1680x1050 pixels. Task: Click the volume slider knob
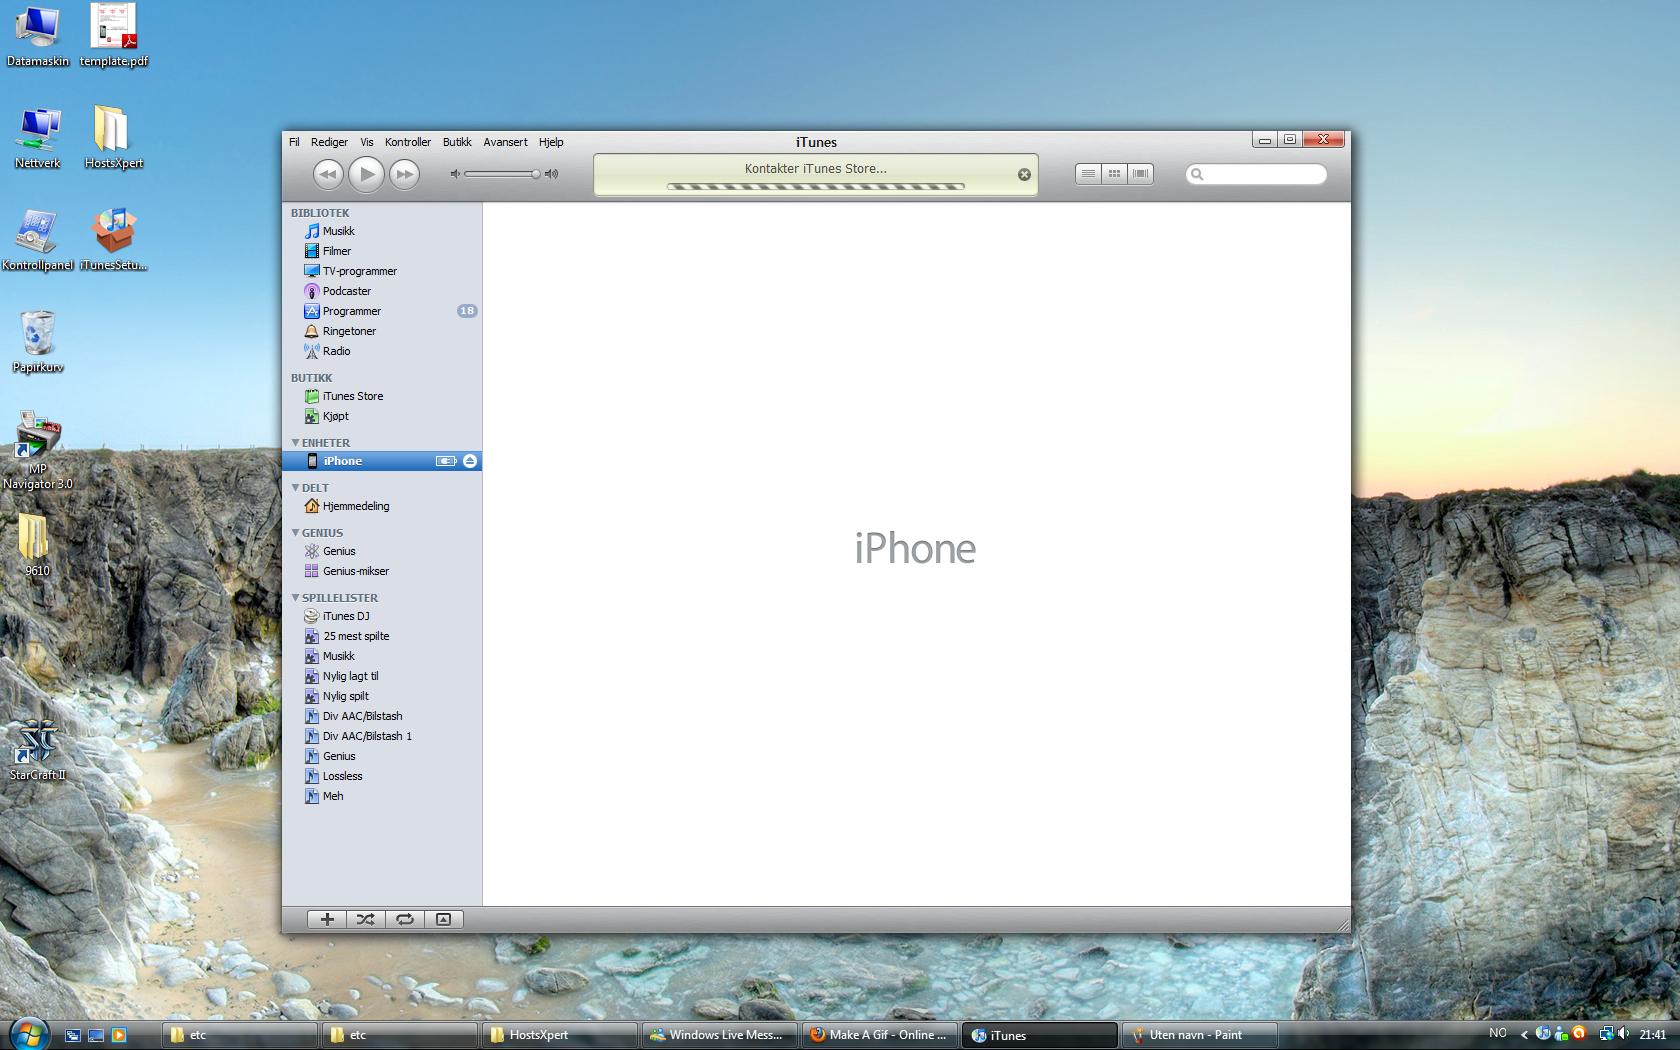536,174
